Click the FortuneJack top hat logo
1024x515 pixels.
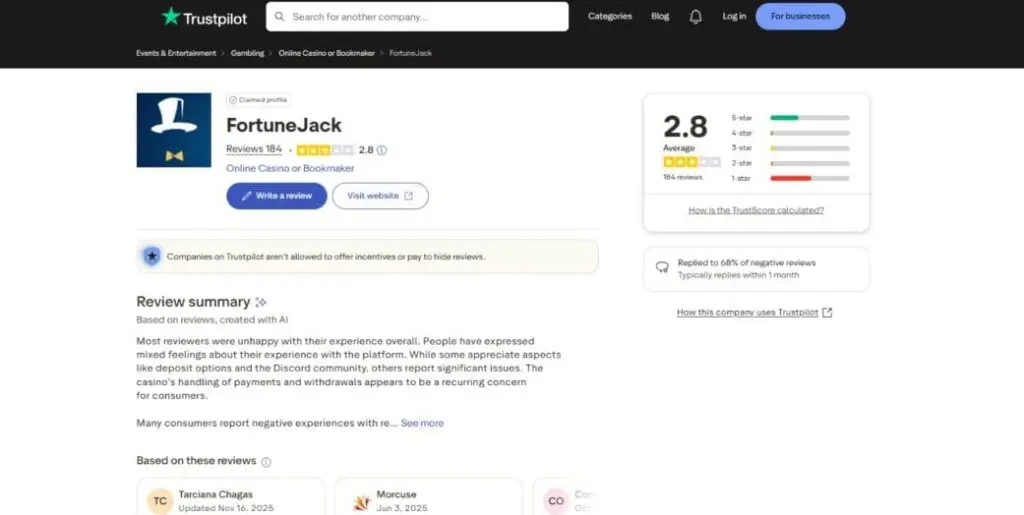tap(173, 130)
